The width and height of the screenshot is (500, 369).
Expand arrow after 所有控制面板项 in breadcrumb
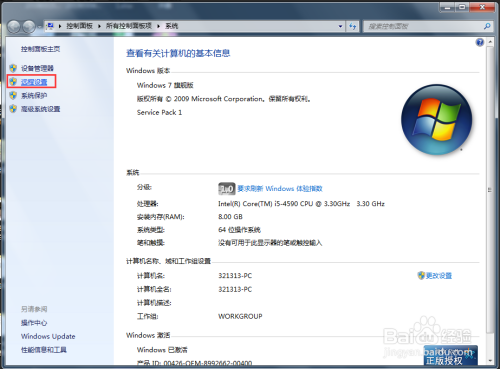(158, 26)
